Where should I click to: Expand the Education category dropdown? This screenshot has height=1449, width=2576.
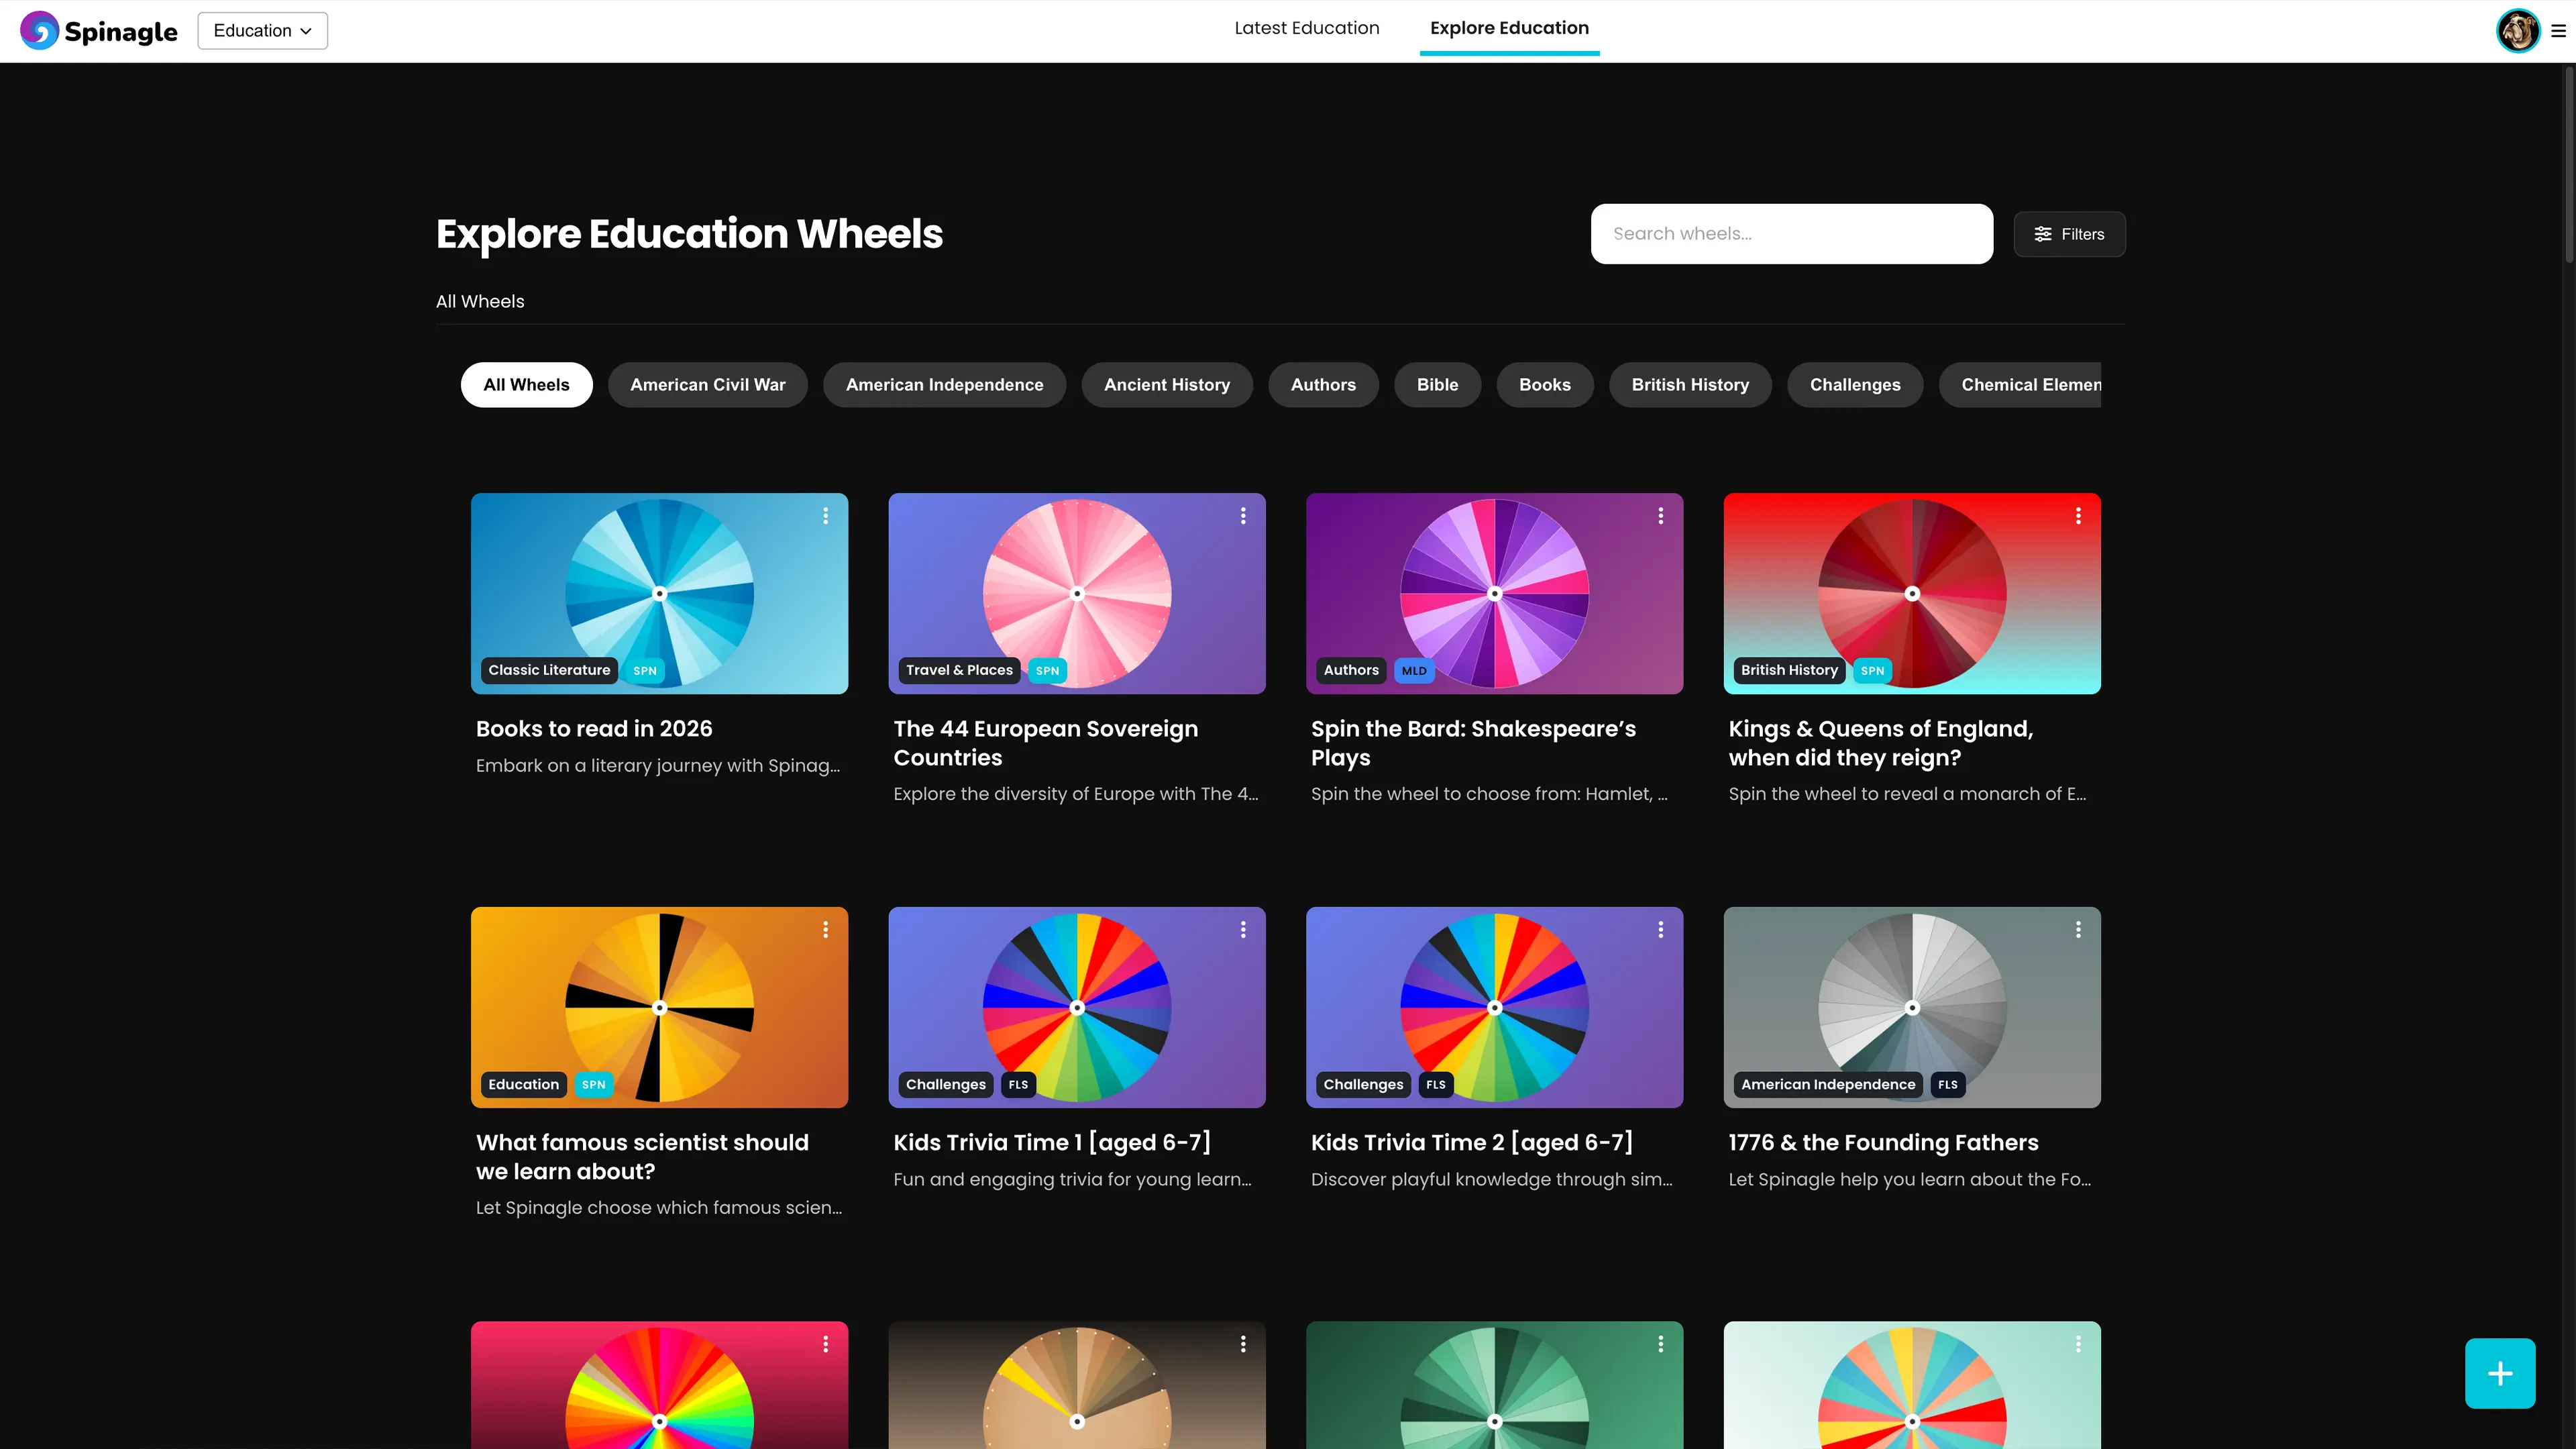pos(262,31)
